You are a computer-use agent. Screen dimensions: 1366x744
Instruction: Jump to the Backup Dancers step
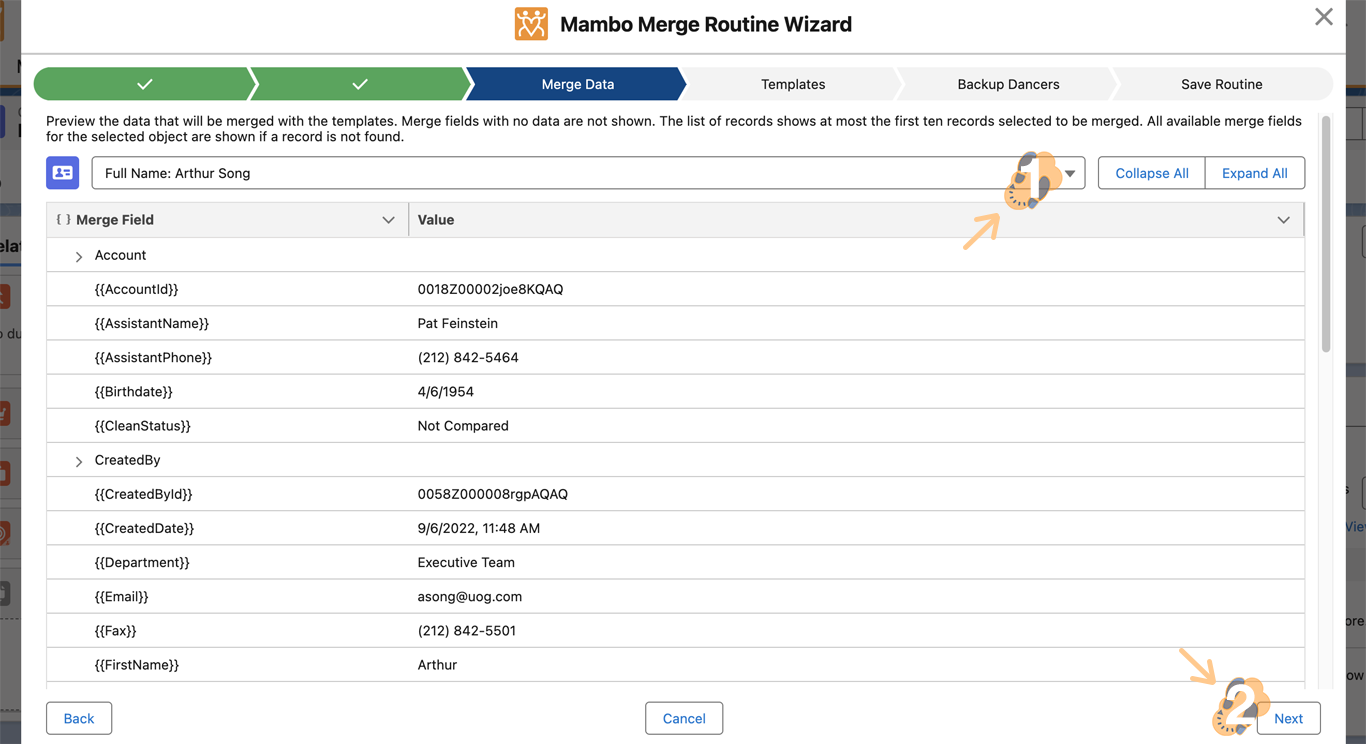tap(1008, 84)
